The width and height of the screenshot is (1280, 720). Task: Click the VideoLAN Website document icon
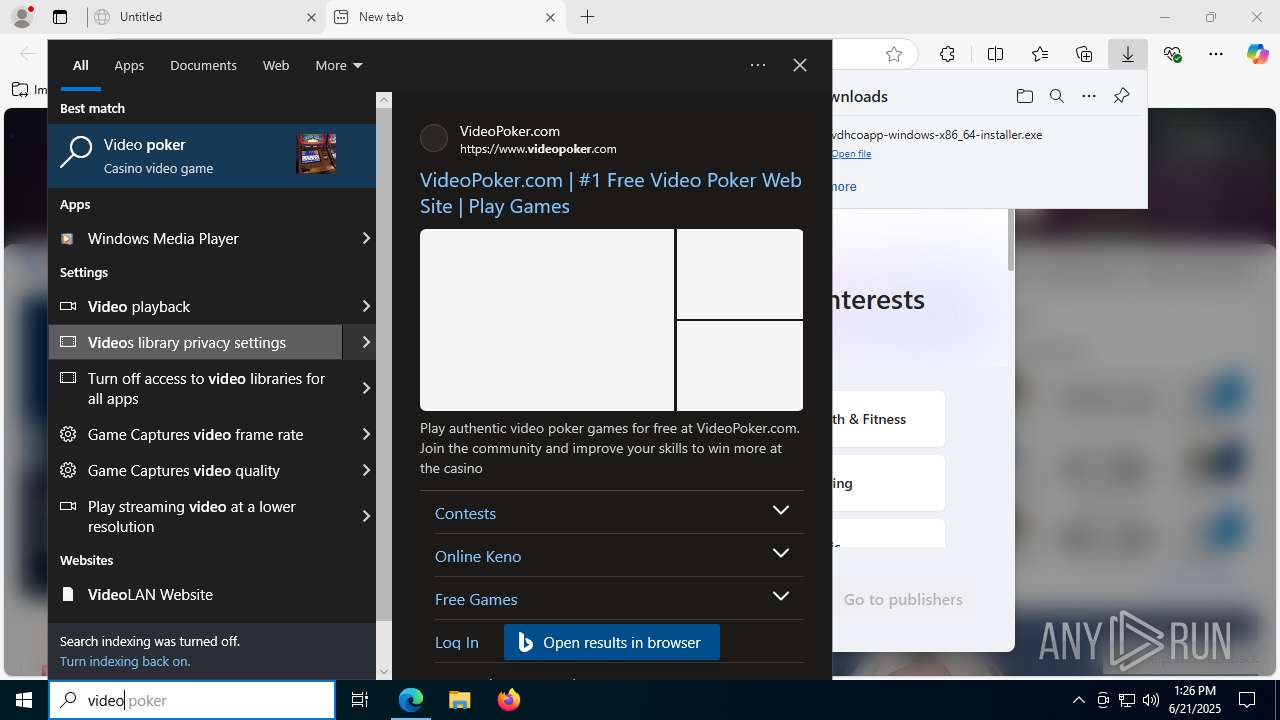pos(68,594)
